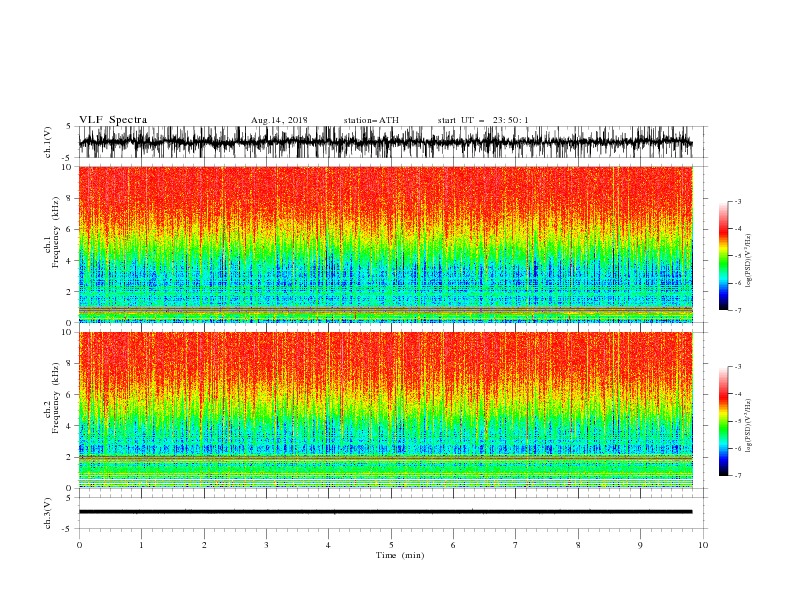
Task: Click the flat ch.3 voltage trace
Action: [385, 512]
